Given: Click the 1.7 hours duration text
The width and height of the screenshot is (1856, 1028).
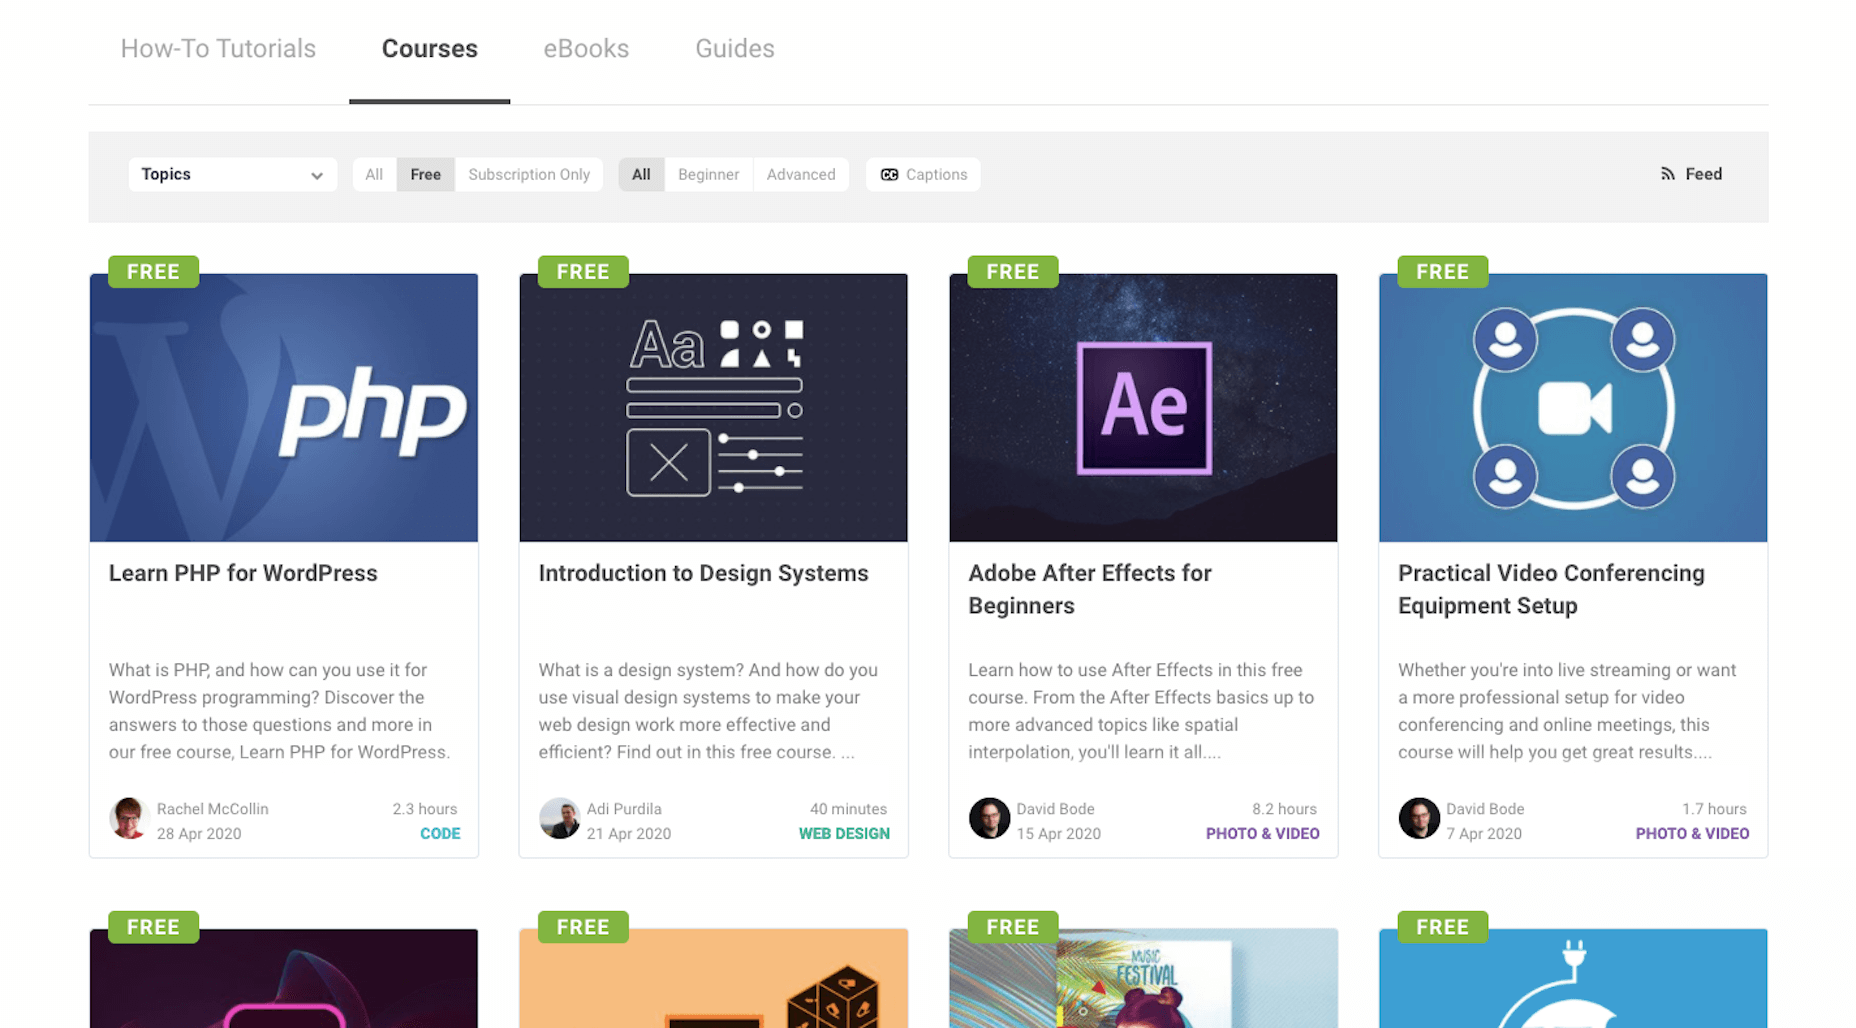Looking at the screenshot, I should [1714, 809].
